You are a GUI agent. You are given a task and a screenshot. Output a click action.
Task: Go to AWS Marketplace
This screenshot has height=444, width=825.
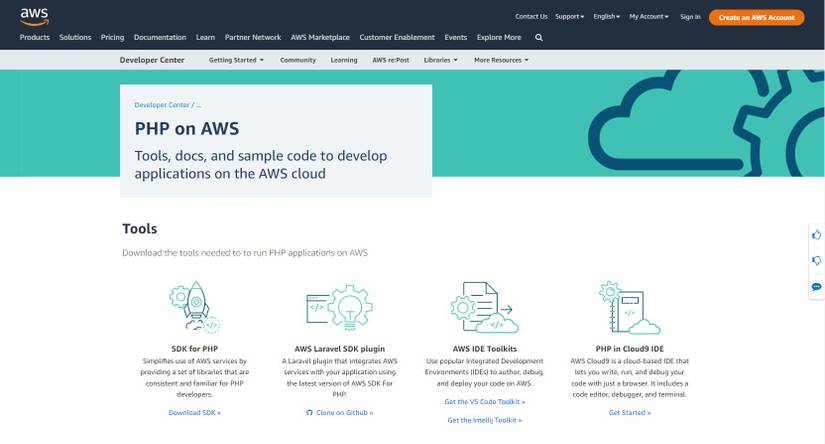click(x=320, y=37)
